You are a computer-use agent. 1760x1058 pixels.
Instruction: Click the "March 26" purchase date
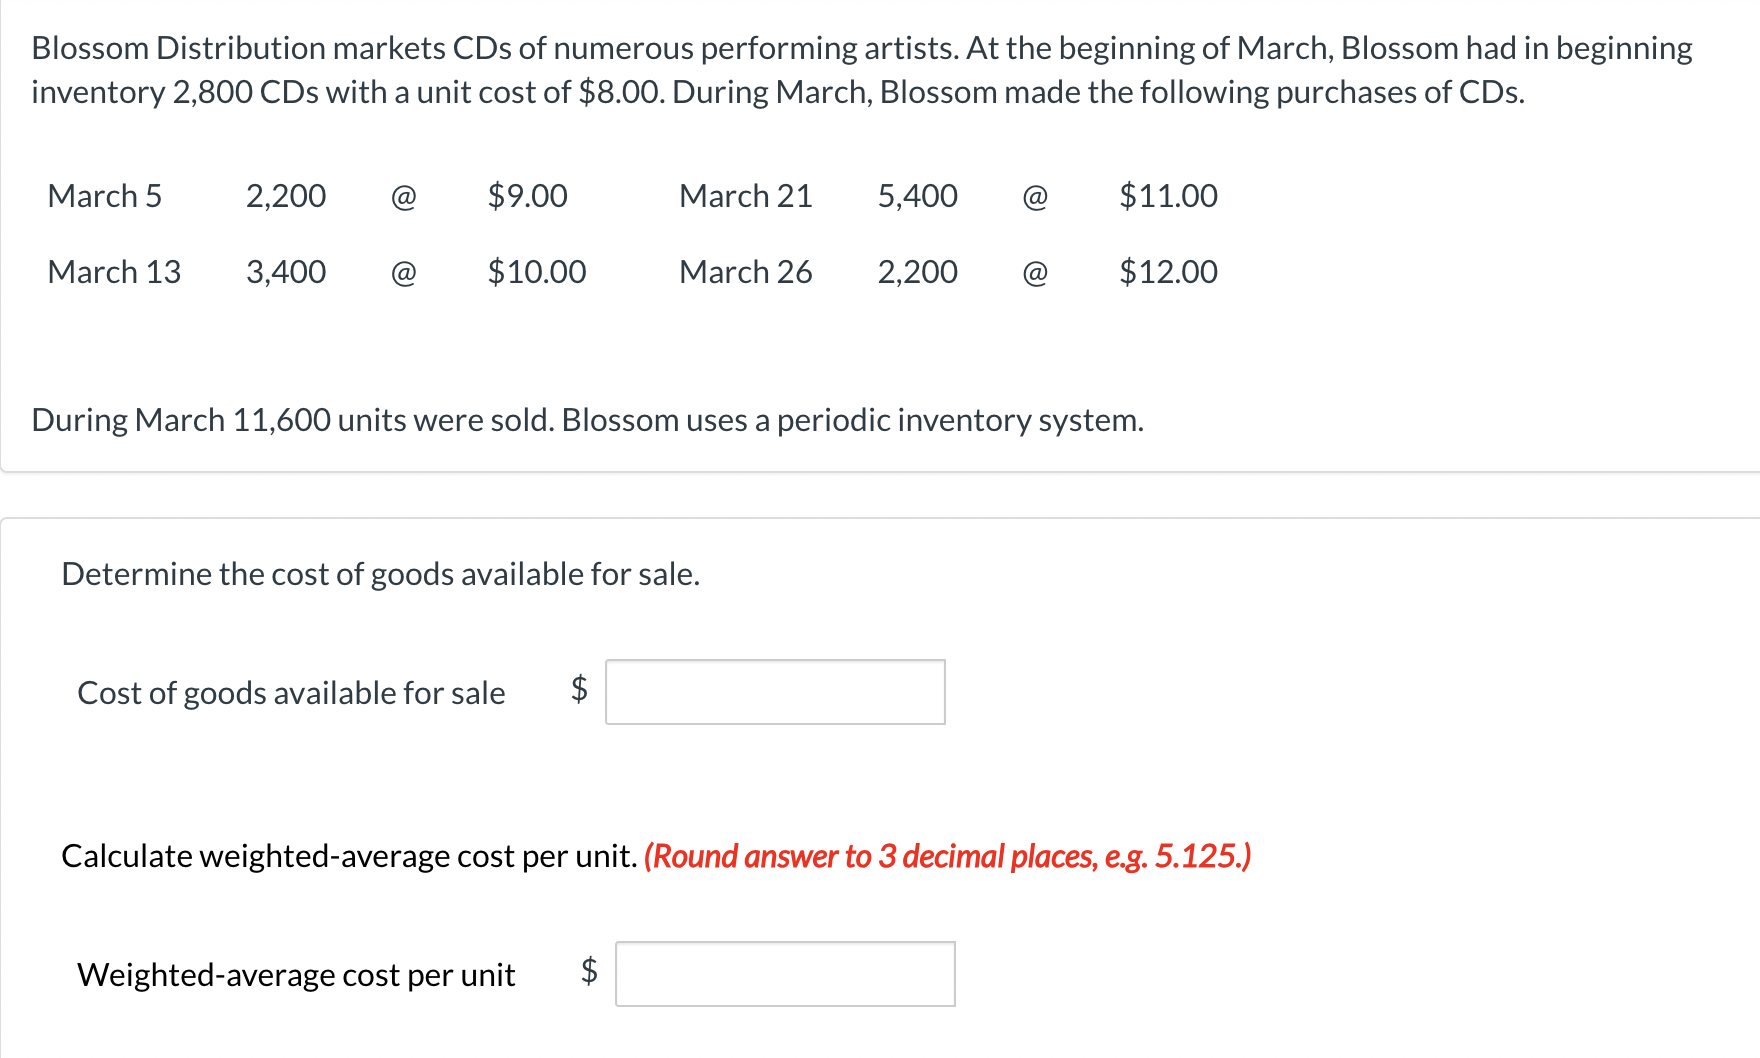pos(745,272)
